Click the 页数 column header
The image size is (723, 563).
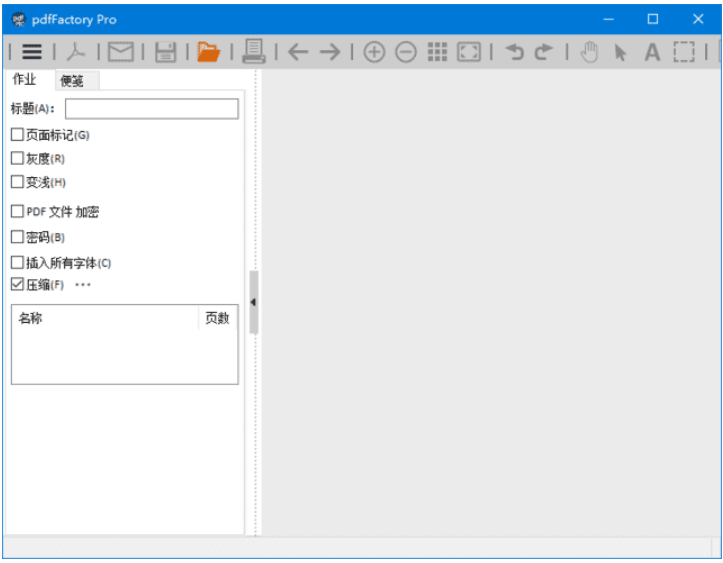[x=217, y=318]
